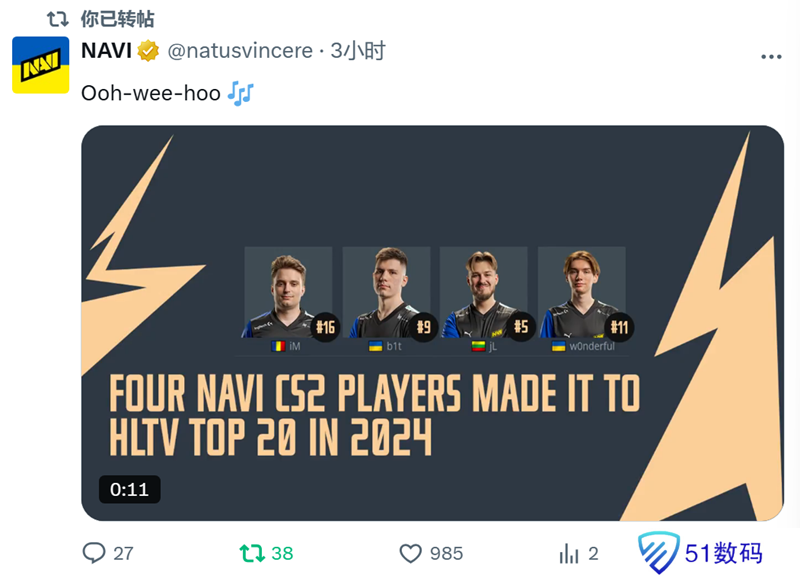Click the gold verified badge beside NAVI
The height and width of the screenshot is (578, 800).
point(148,50)
